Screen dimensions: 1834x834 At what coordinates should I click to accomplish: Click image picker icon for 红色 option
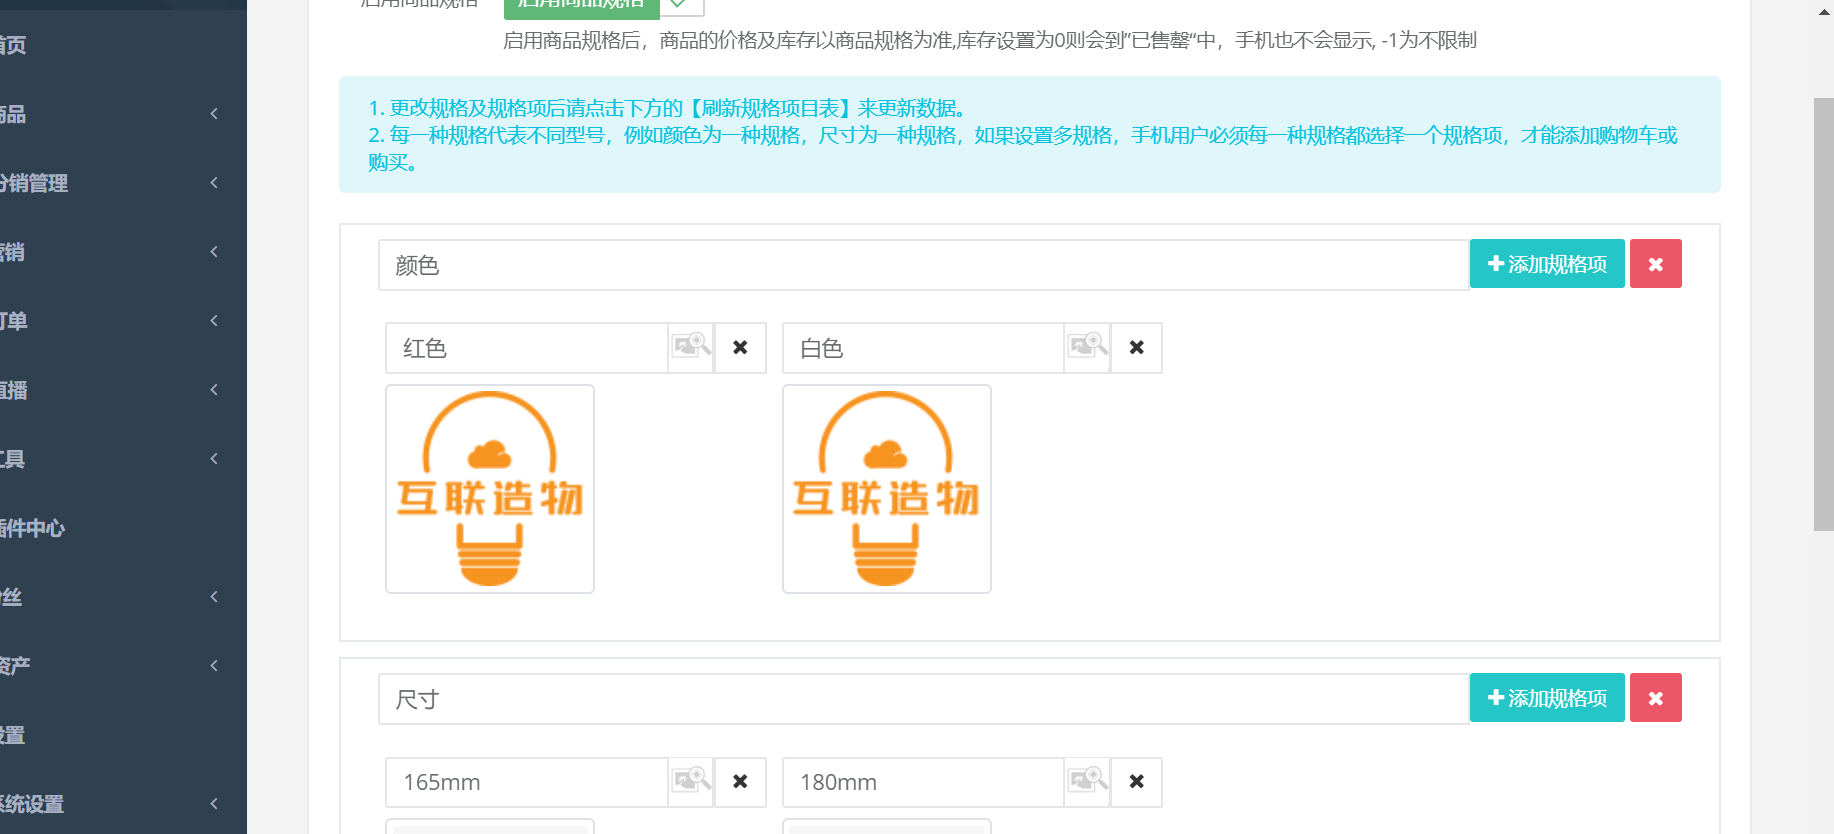pyautogui.click(x=691, y=348)
